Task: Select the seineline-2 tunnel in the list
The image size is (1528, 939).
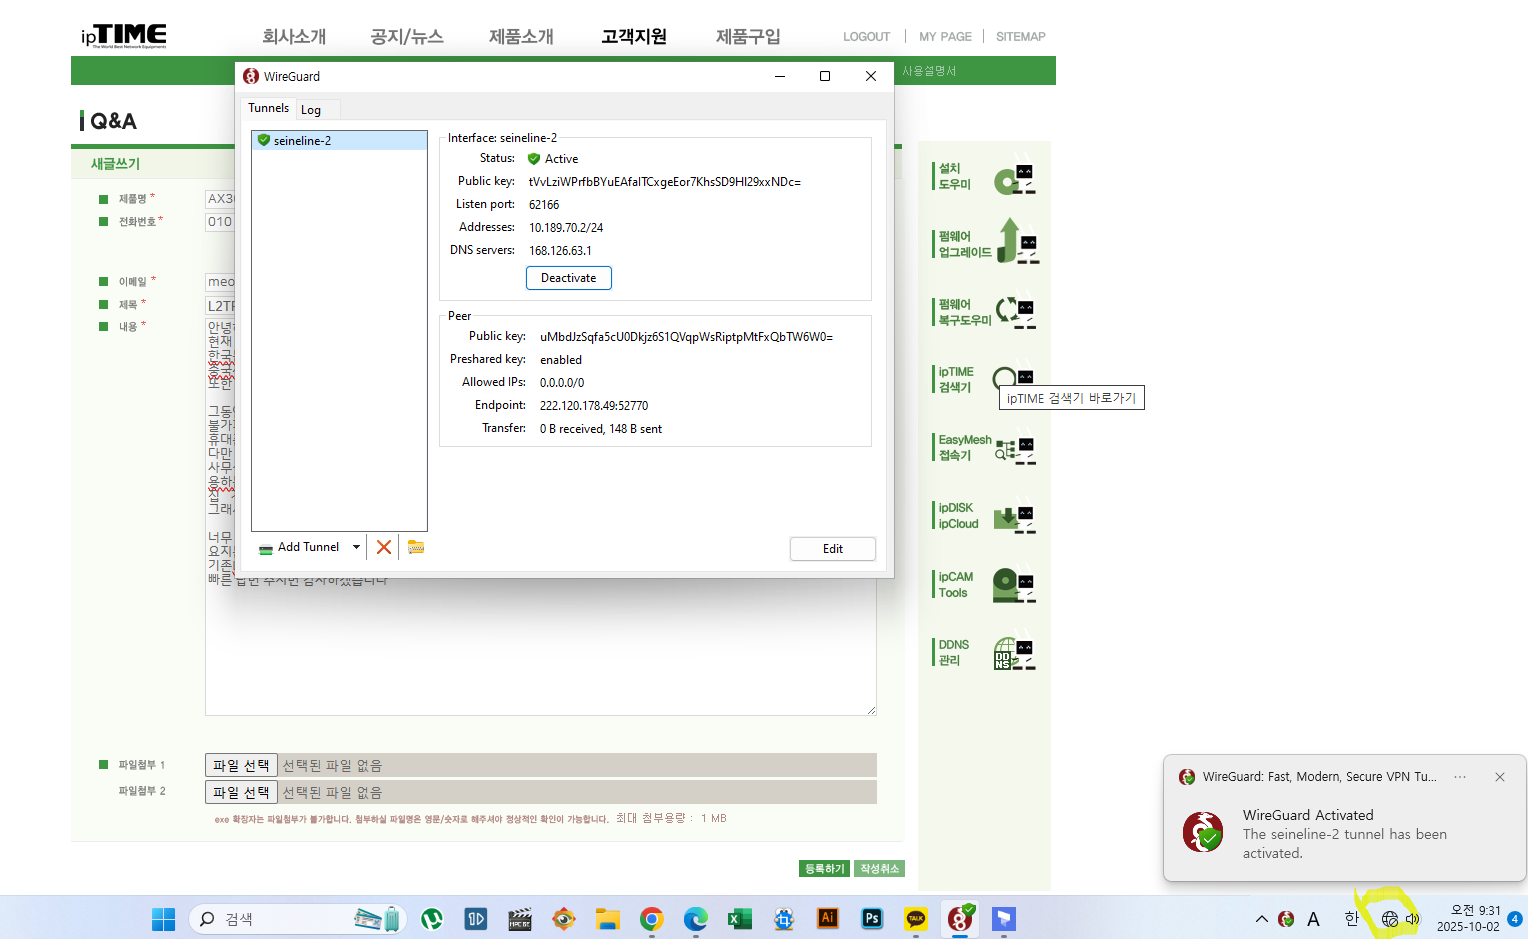Action: coord(339,141)
